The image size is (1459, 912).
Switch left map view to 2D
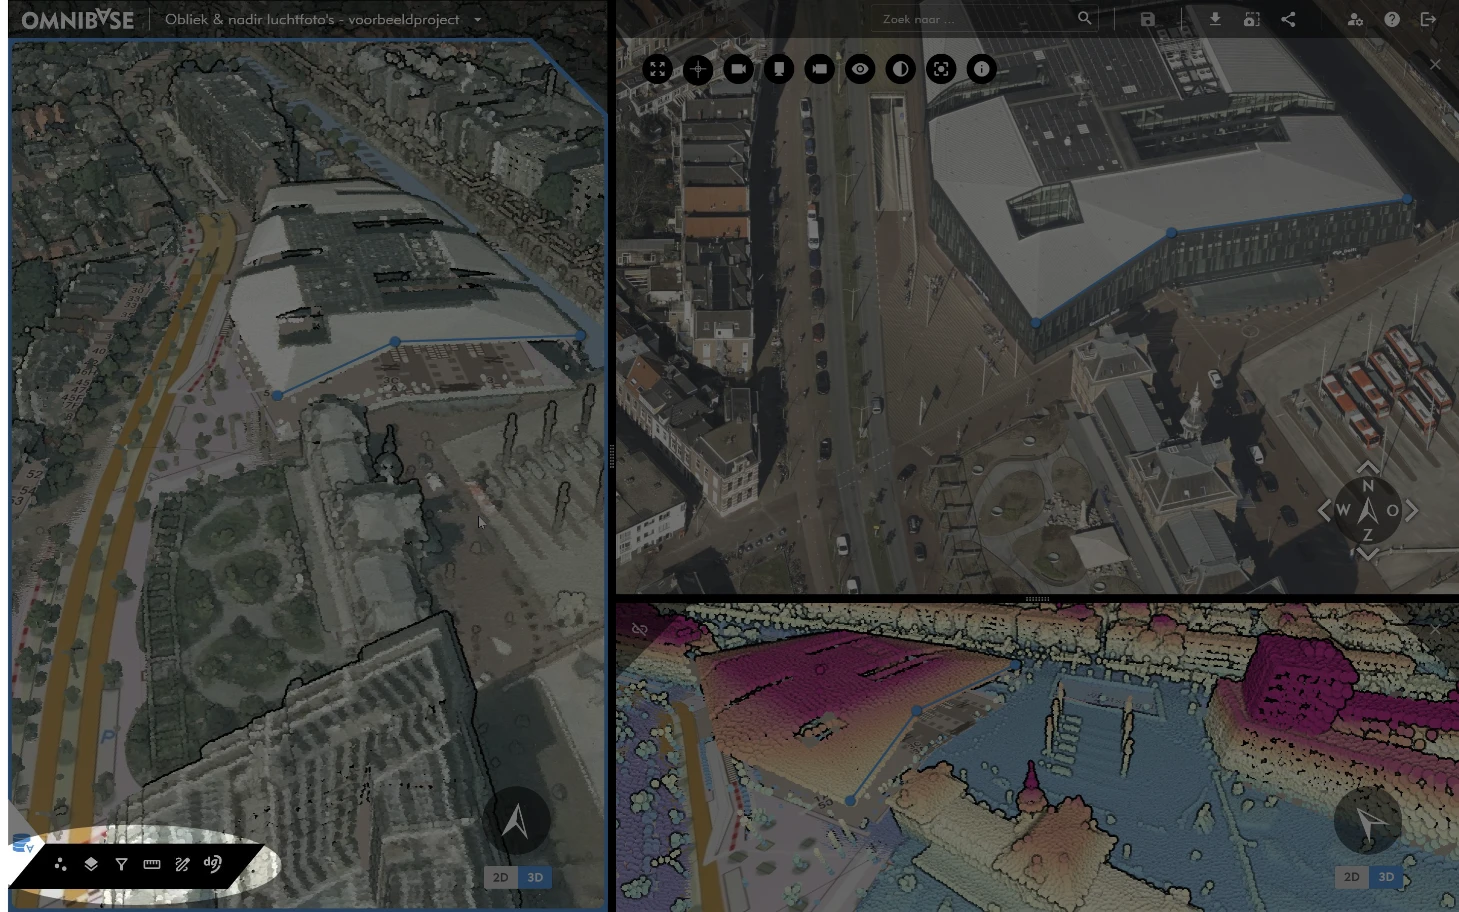[x=500, y=877]
